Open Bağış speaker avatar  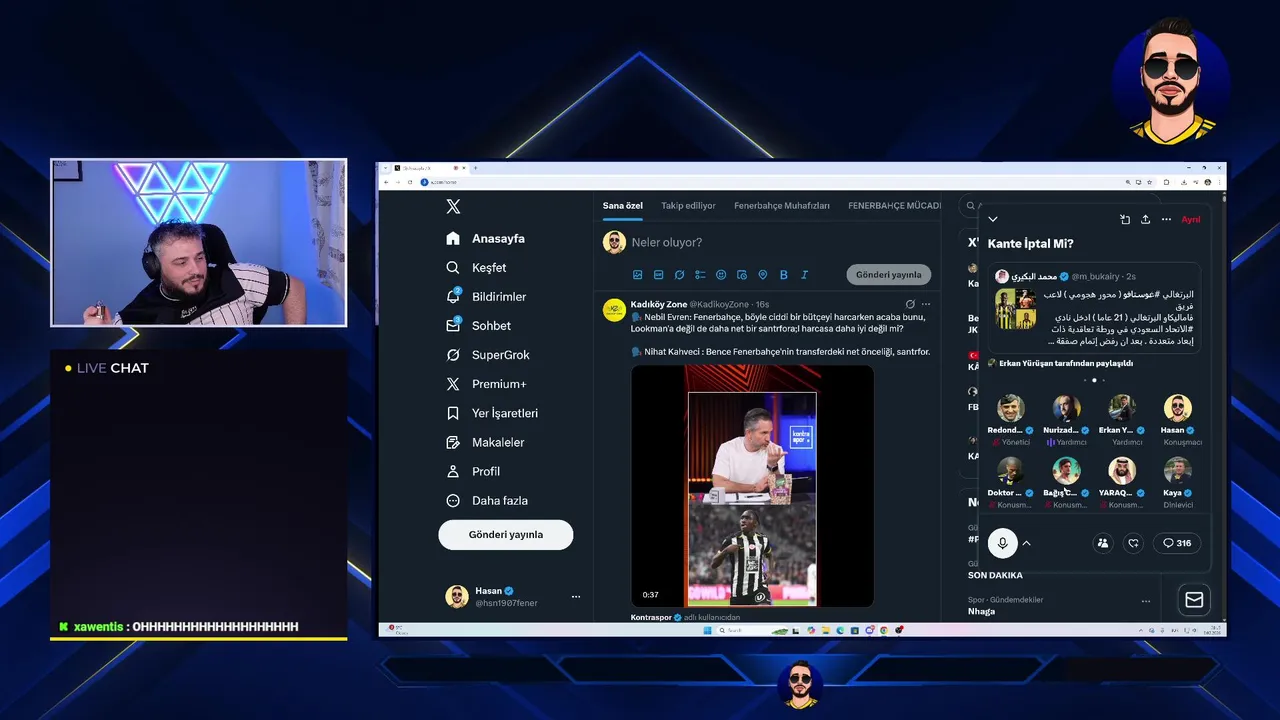click(x=1066, y=471)
